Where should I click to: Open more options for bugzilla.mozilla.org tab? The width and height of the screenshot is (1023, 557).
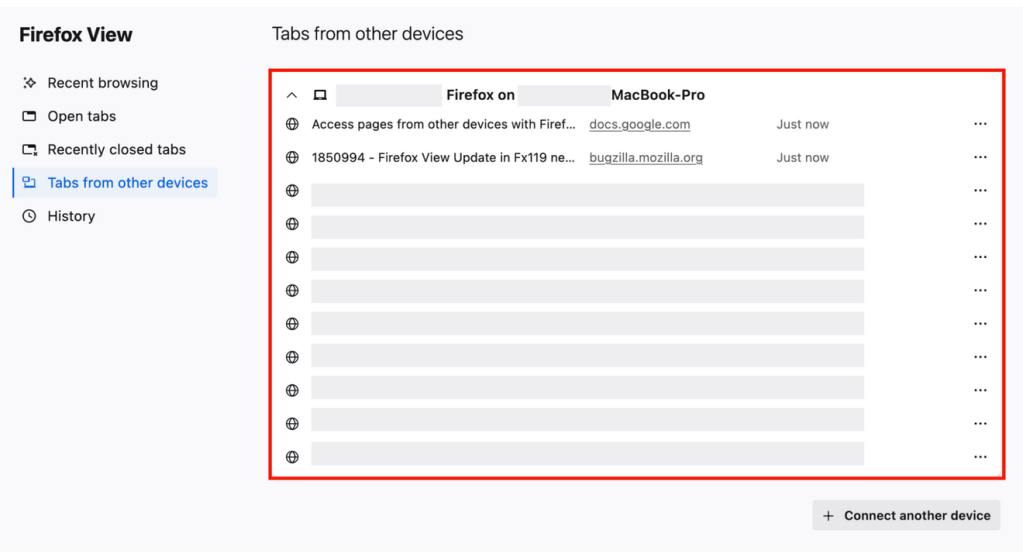click(x=980, y=158)
